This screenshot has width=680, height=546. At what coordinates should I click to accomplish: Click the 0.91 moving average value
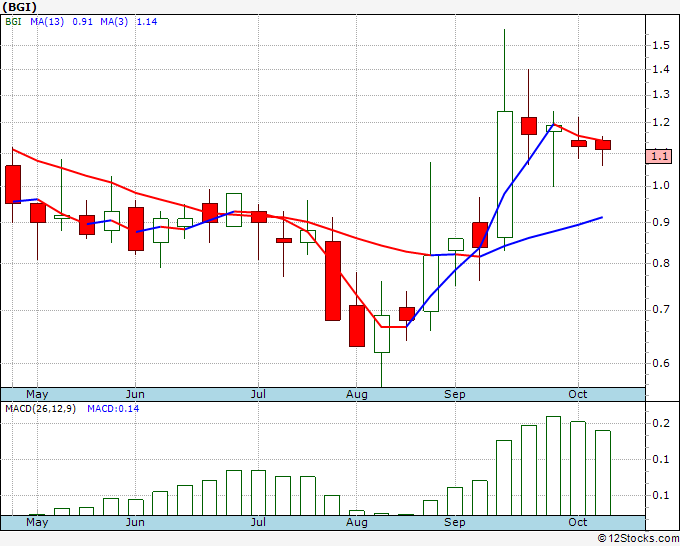pyautogui.click(x=82, y=22)
